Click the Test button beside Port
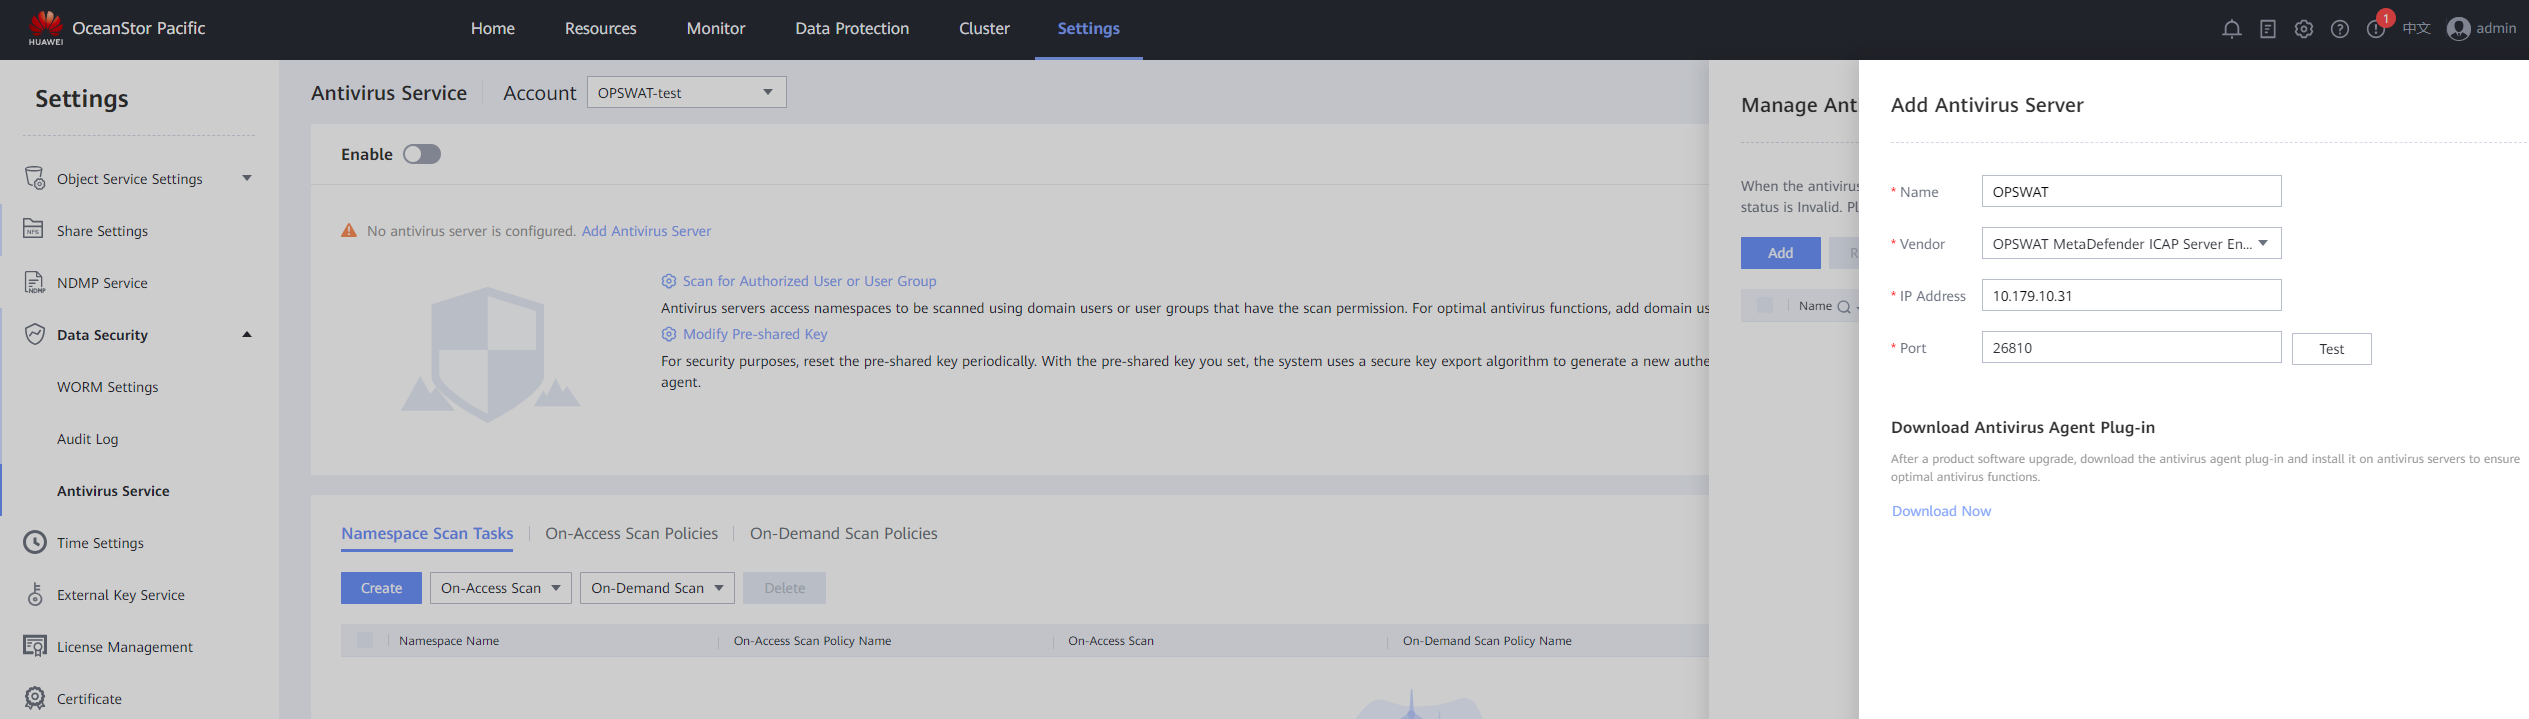This screenshot has height=719, width=2529. click(x=2330, y=349)
